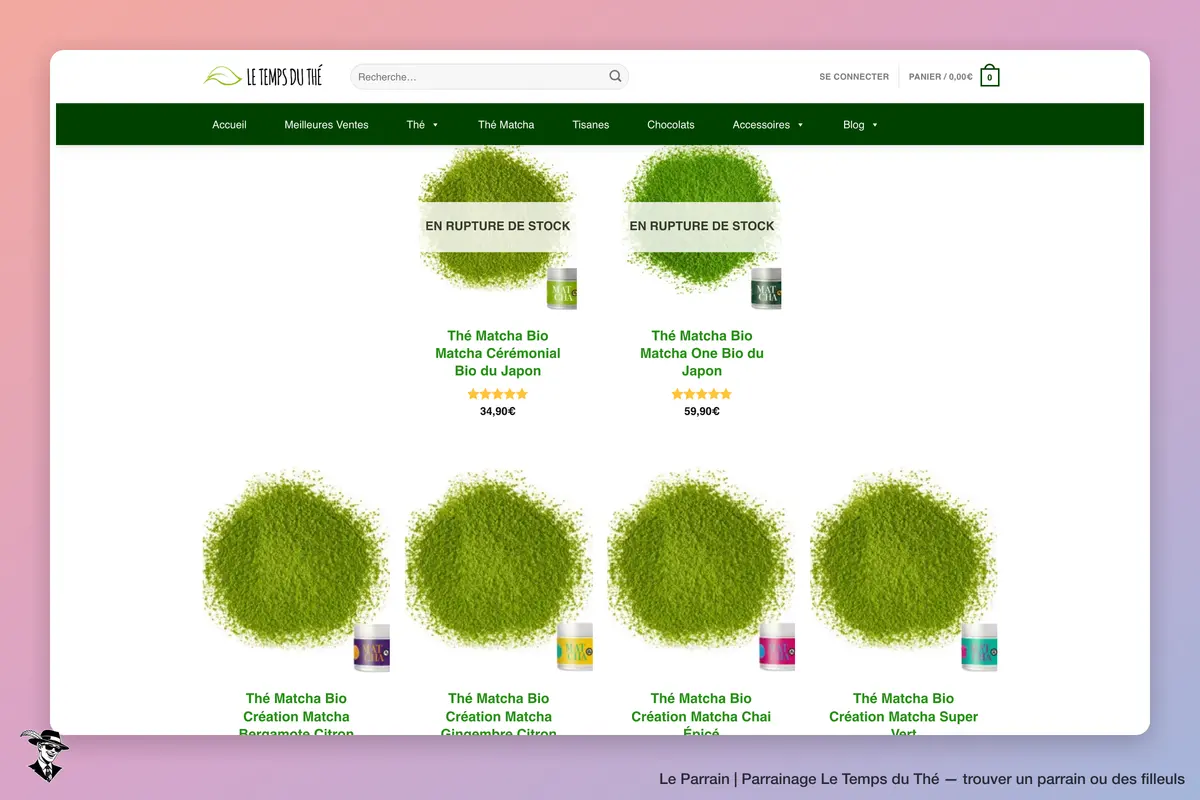Open the Création Matcha Chai Épicé thumbnail
1200x800 pixels.
point(701,570)
